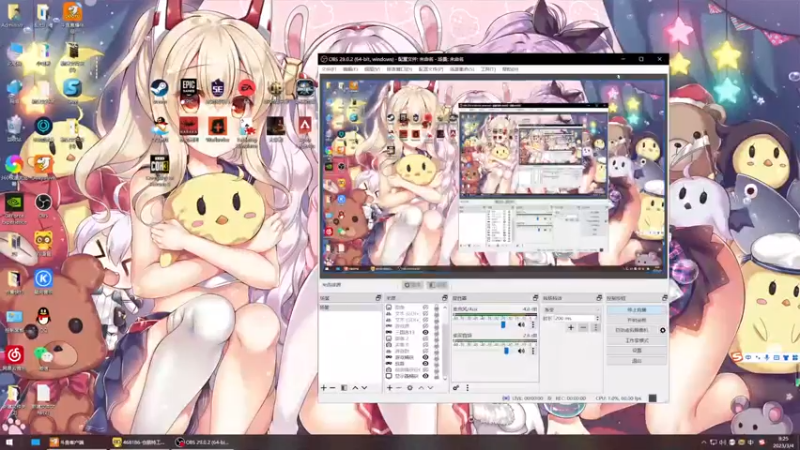Open the taskbar clock and date

[784, 442]
